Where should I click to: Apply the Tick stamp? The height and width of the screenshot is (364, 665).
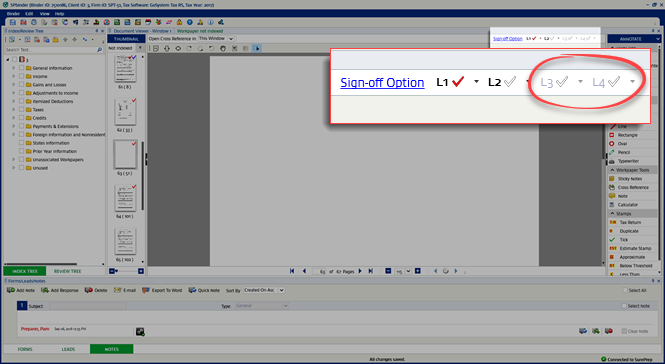point(623,240)
